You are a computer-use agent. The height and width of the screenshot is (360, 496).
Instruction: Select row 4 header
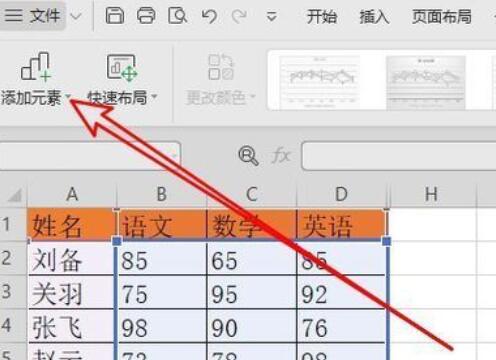pos(13,325)
